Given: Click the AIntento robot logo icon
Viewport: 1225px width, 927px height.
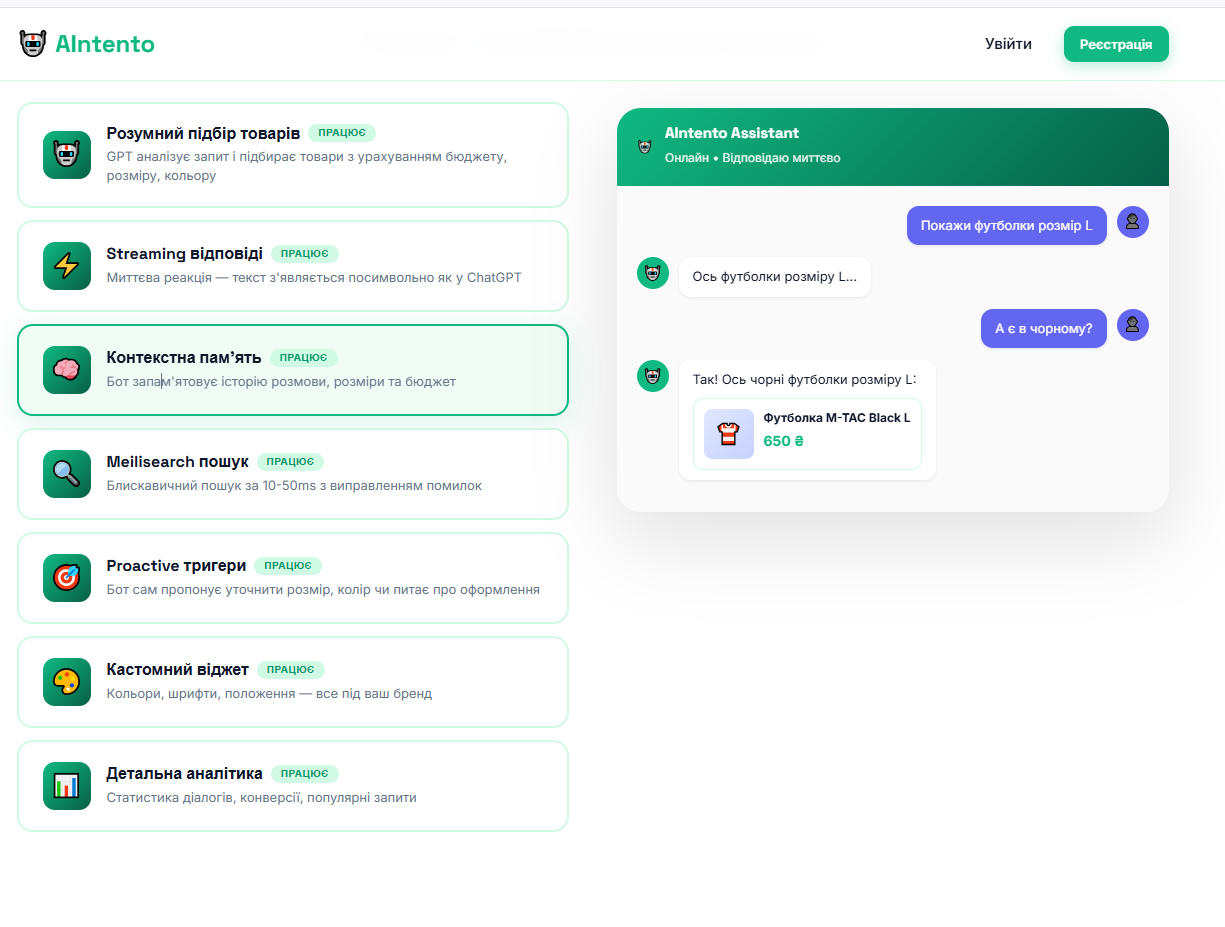Looking at the screenshot, I should pos(33,43).
